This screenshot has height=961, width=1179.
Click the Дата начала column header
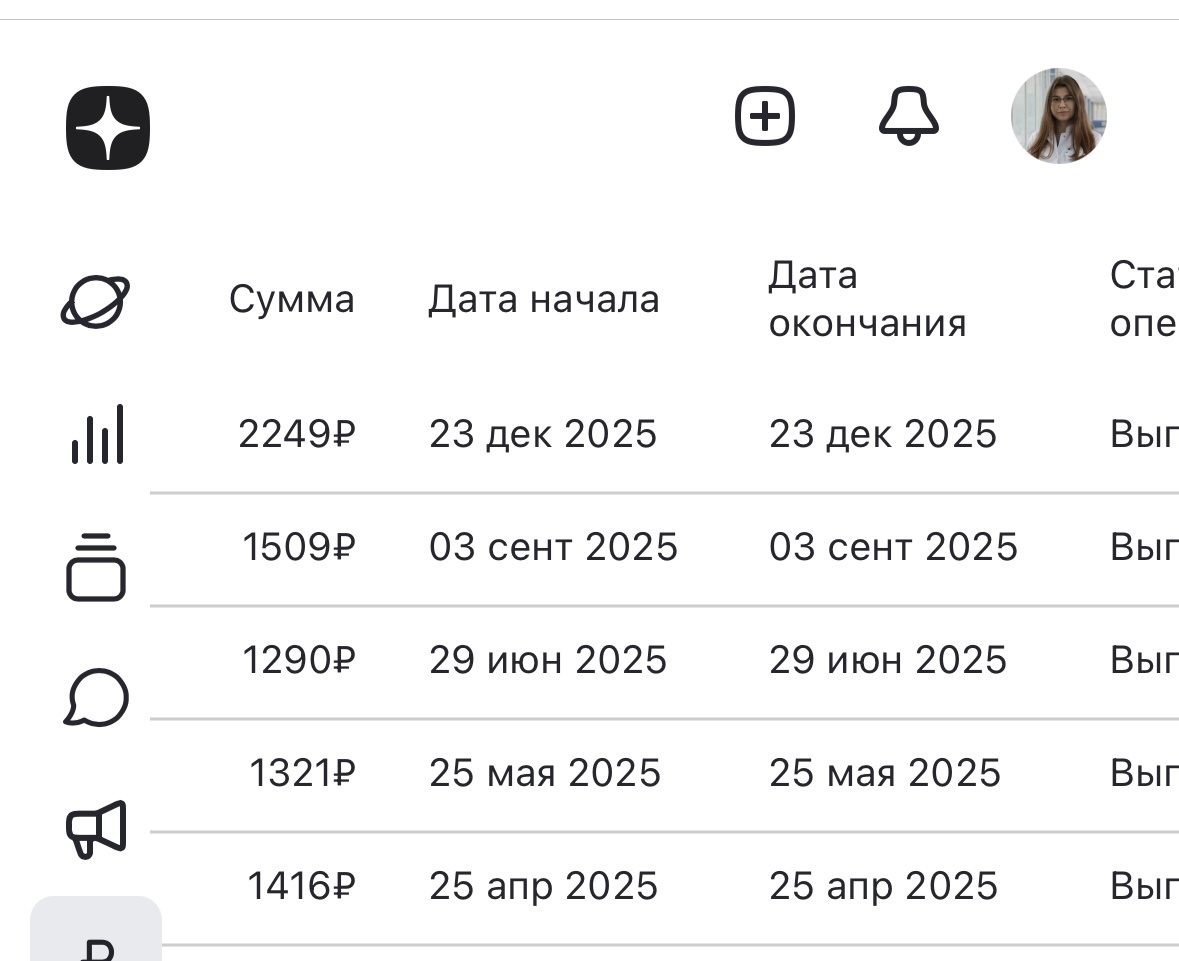click(x=543, y=298)
